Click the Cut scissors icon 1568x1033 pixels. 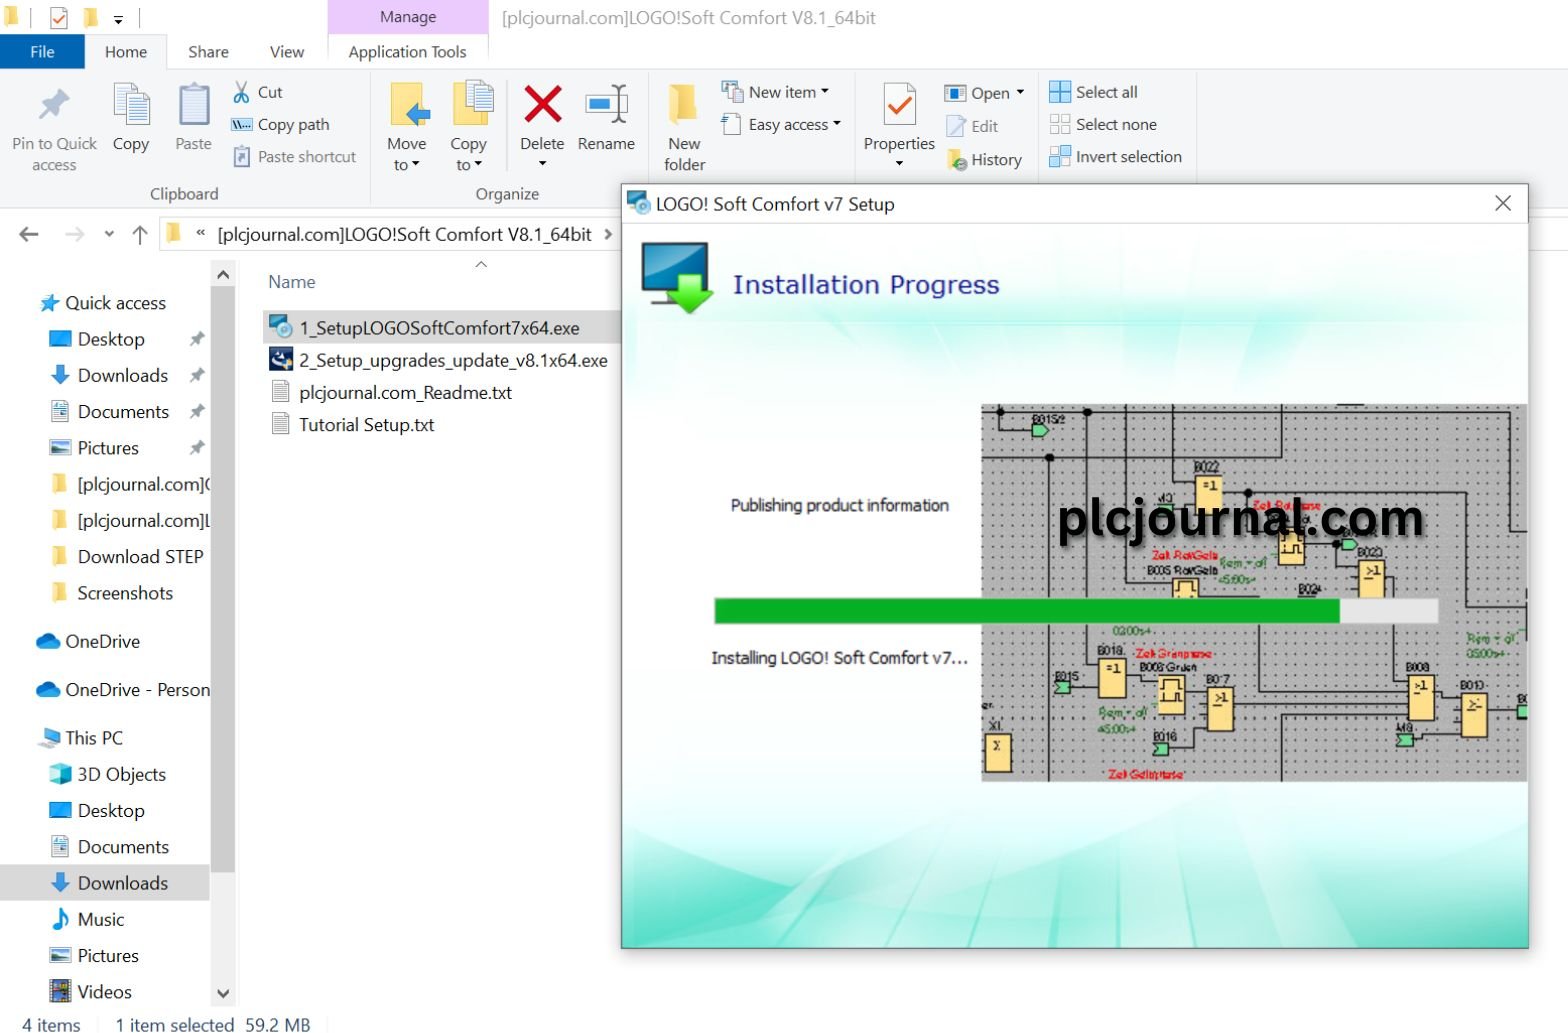point(242,92)
